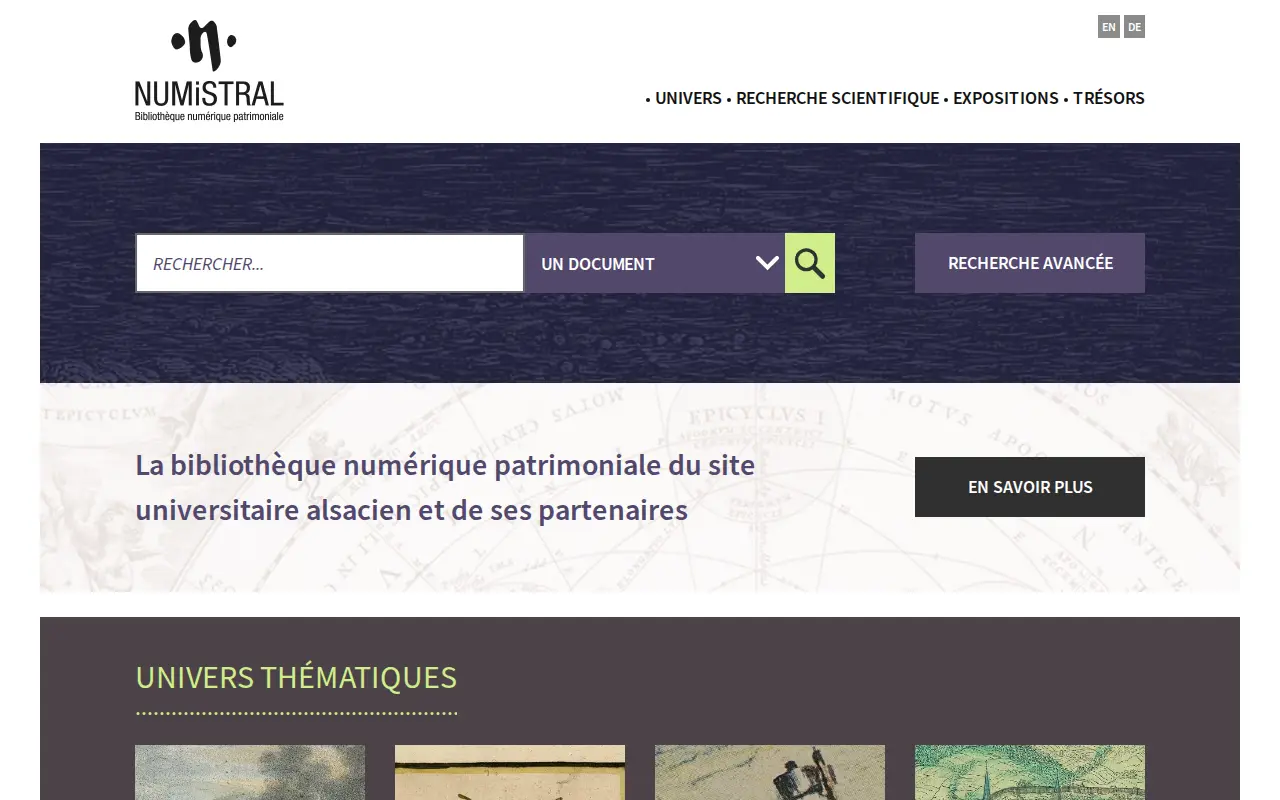Click the En savoir plus button
The image size is (1280, 800).
pyautogui.click(x=1030, y=487)
